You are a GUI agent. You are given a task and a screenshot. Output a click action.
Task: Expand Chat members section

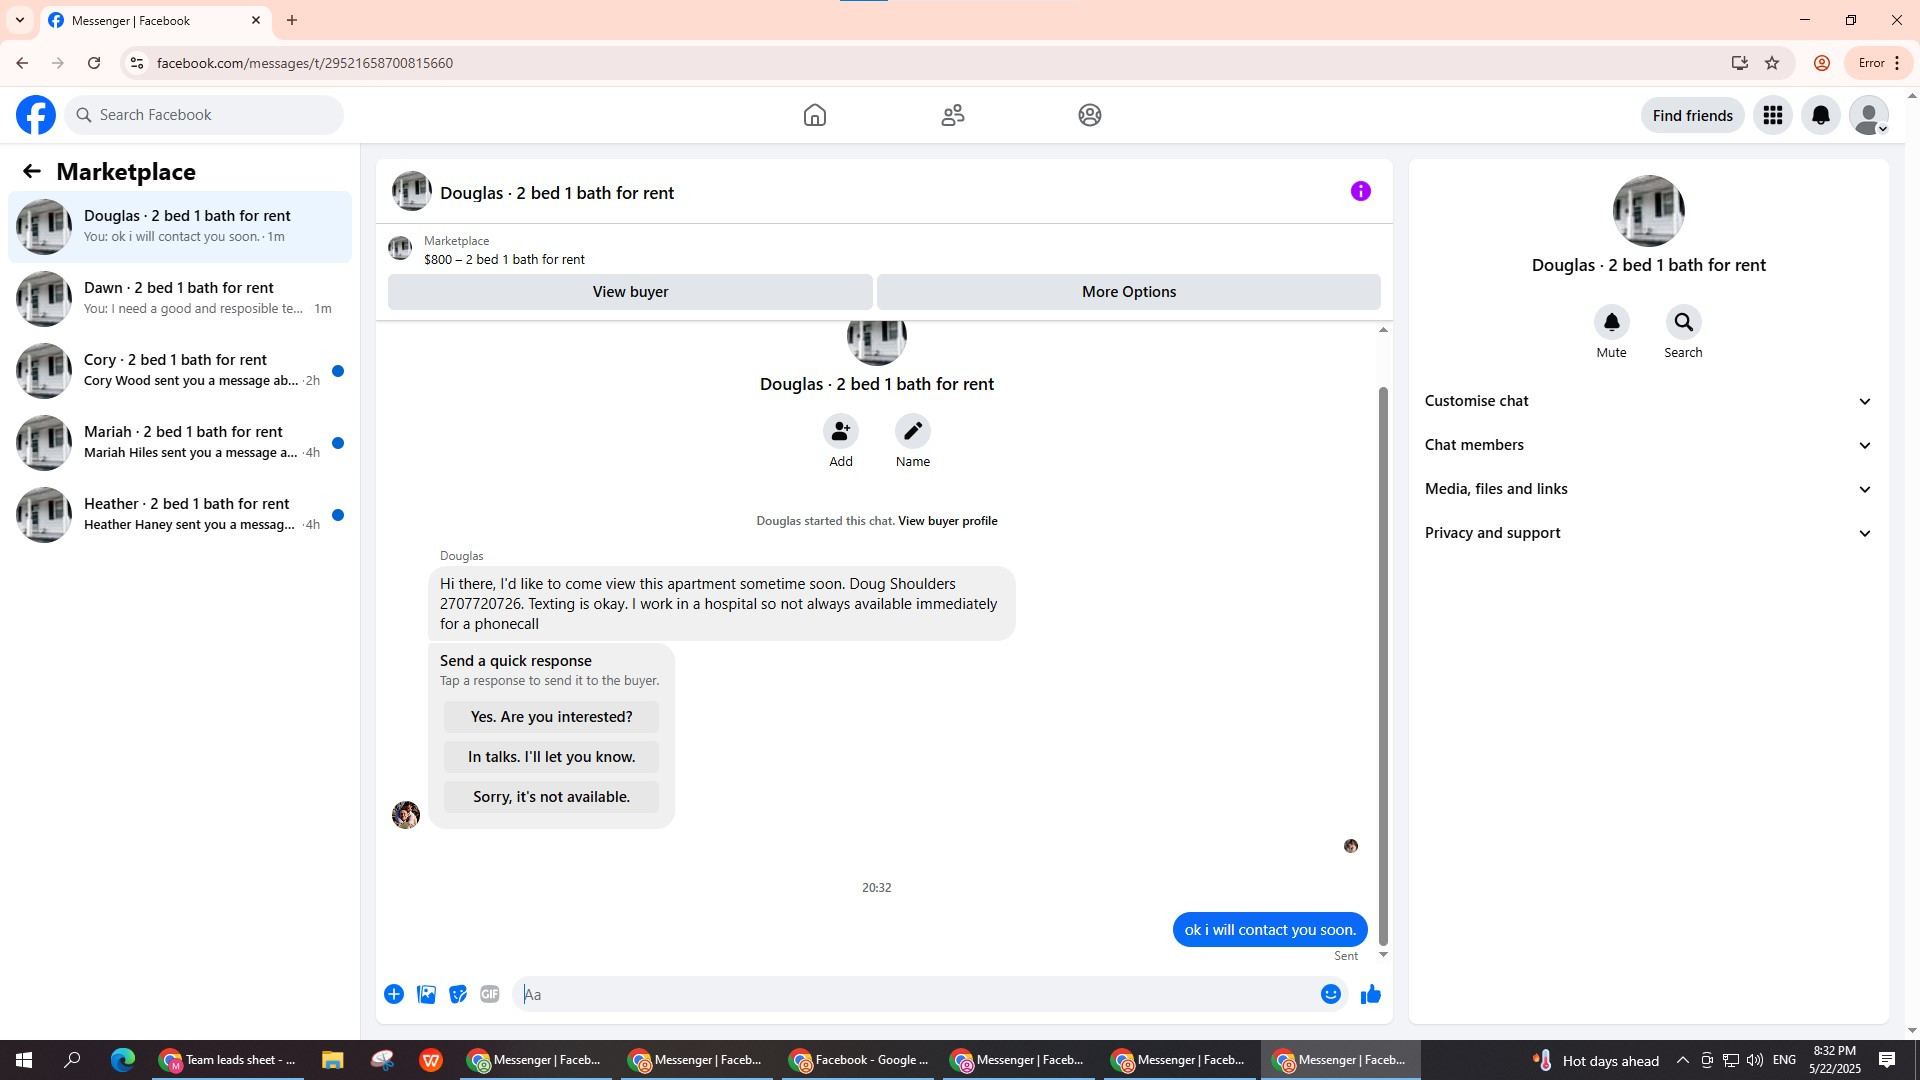[x=1649, y=445]
